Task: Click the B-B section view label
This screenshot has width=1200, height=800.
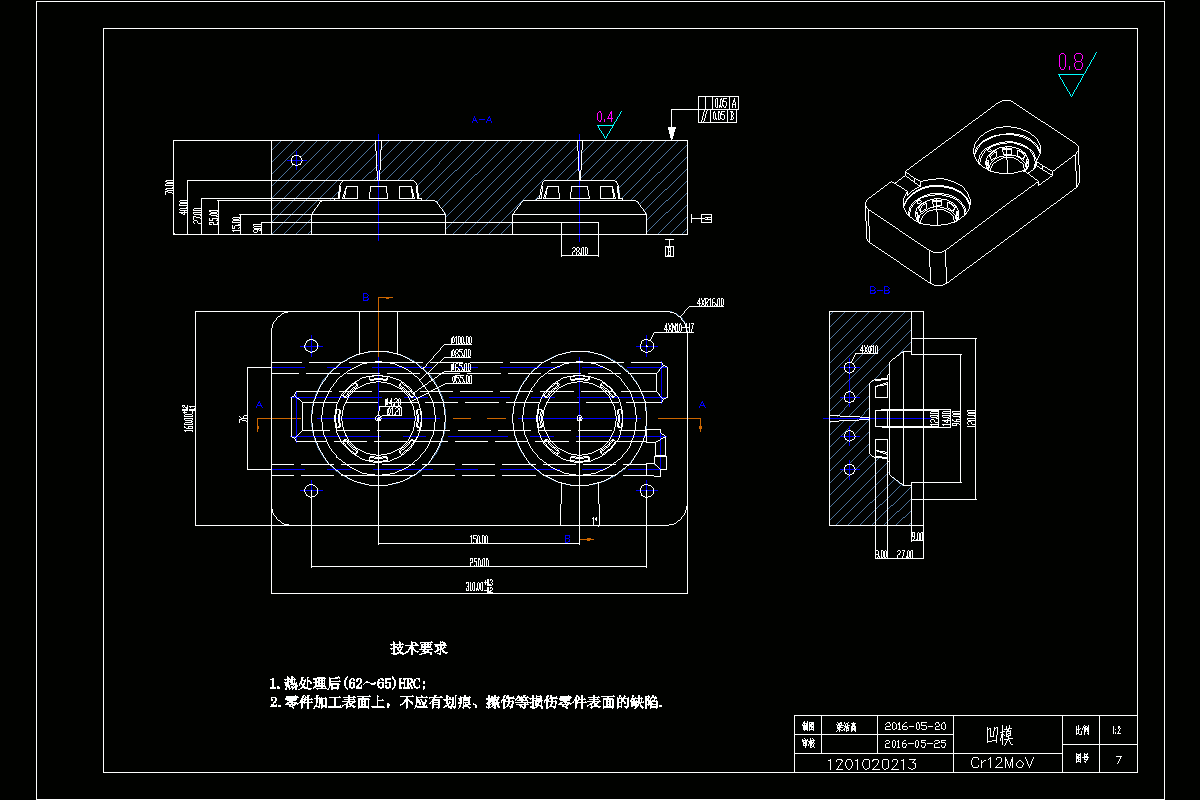Action: tap(880, 290)
